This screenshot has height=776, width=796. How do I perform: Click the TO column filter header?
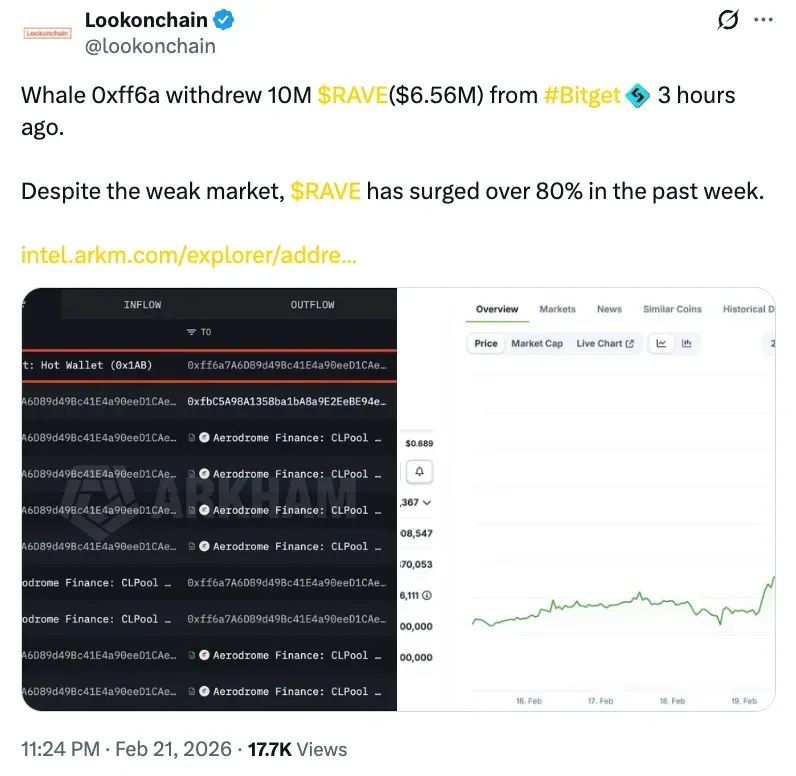coord(199,332)
